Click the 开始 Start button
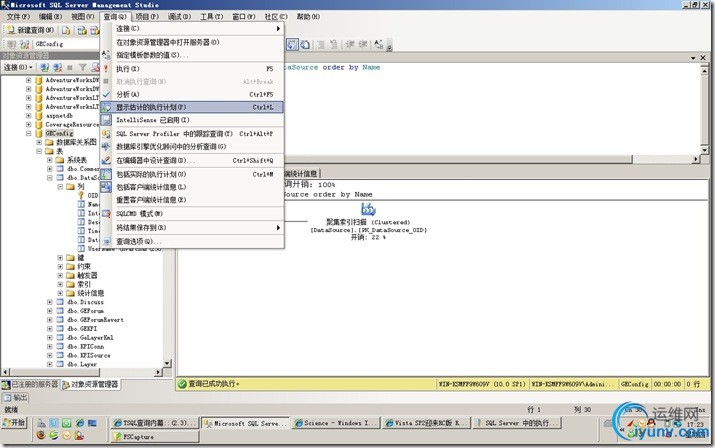The height and width of the screenshot is (448, 715). [14, 423]
